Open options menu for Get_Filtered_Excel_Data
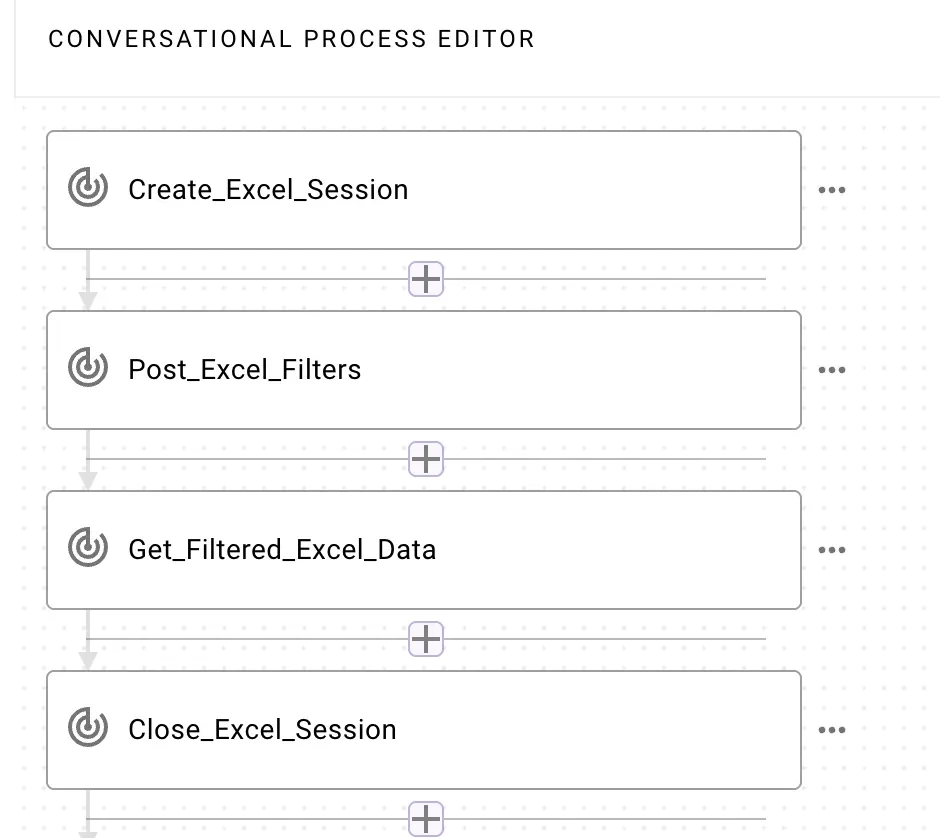 tap(831, 550)
